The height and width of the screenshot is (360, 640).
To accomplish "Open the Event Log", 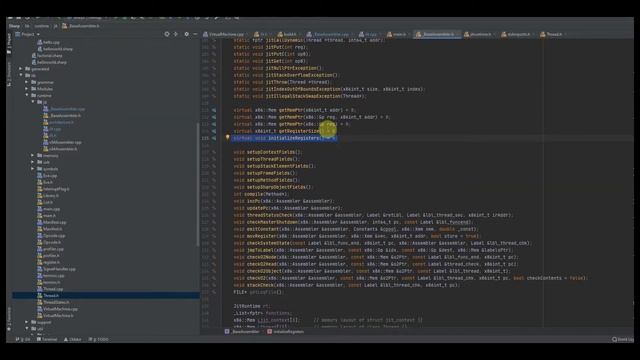I will coord(623,339).
